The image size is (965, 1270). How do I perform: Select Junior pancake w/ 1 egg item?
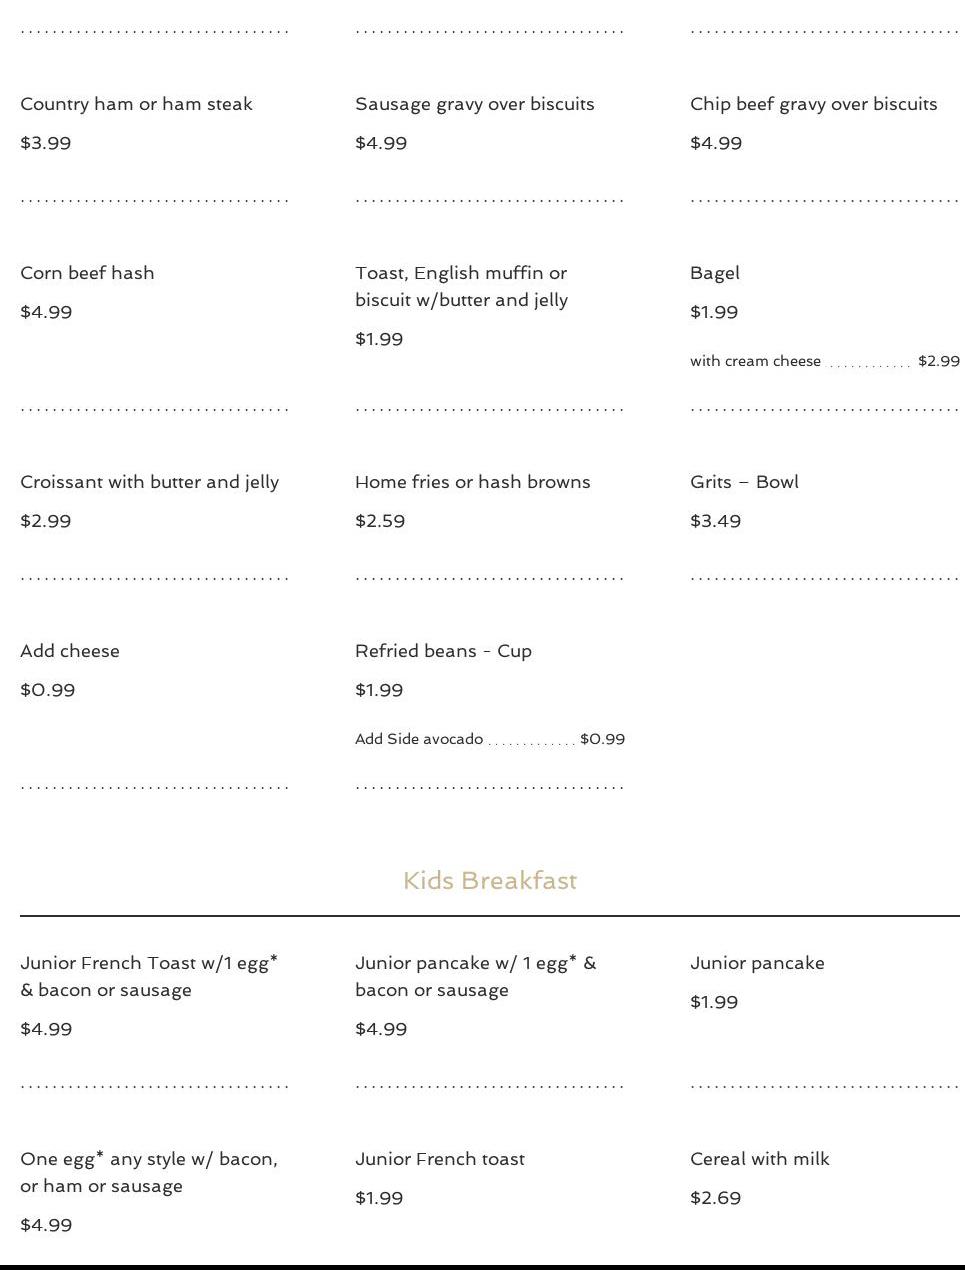pyautogui.click(x=475, y=976)
